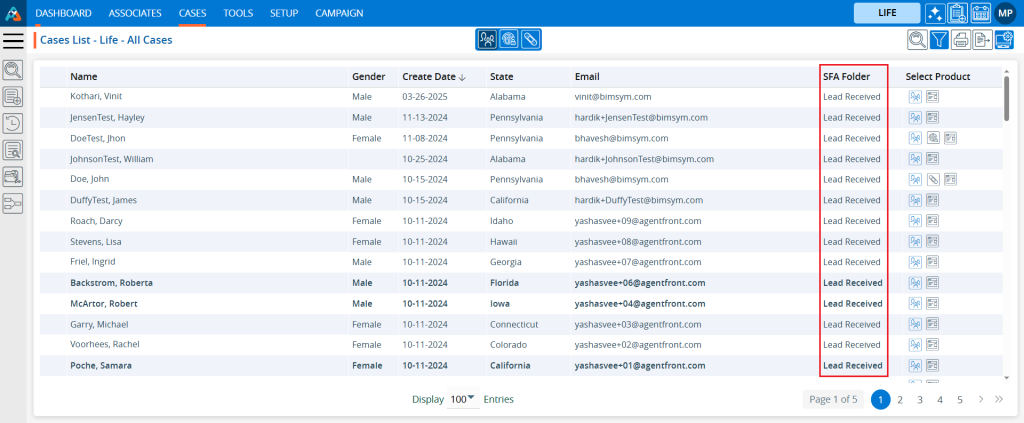The image size is (1024, 423).
Task: Click the LIFE selector button
Action: click(886, 13)
